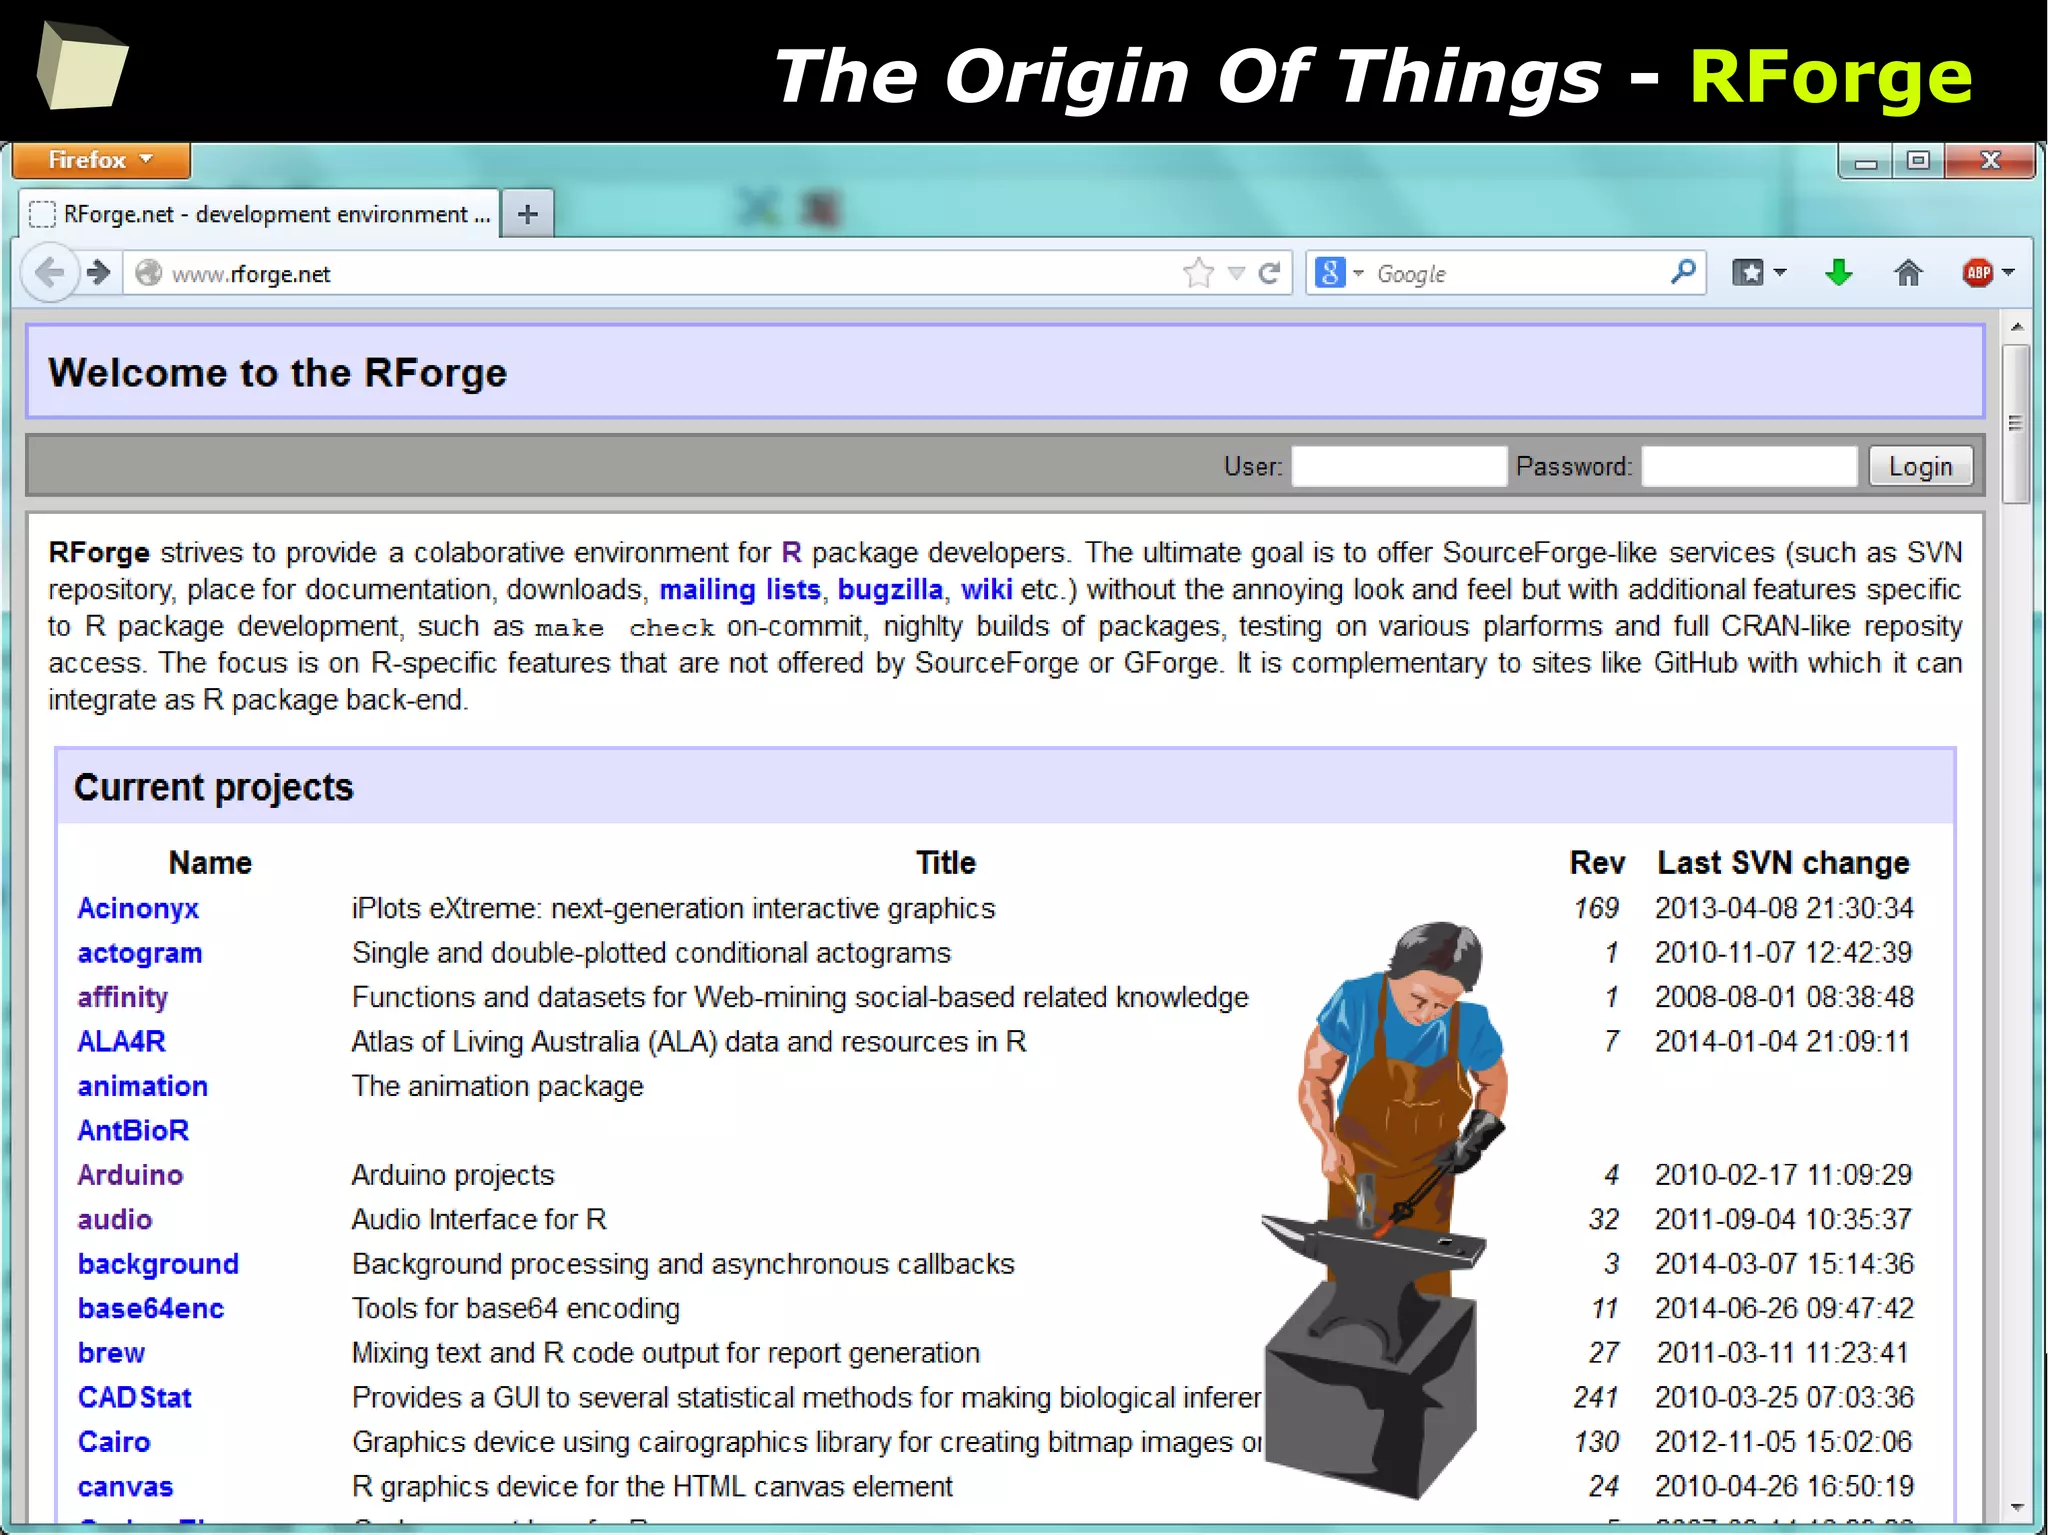This screenshot has width=2048, height=1535.
Task: Open a new tab with plus button
Action: 527,213
